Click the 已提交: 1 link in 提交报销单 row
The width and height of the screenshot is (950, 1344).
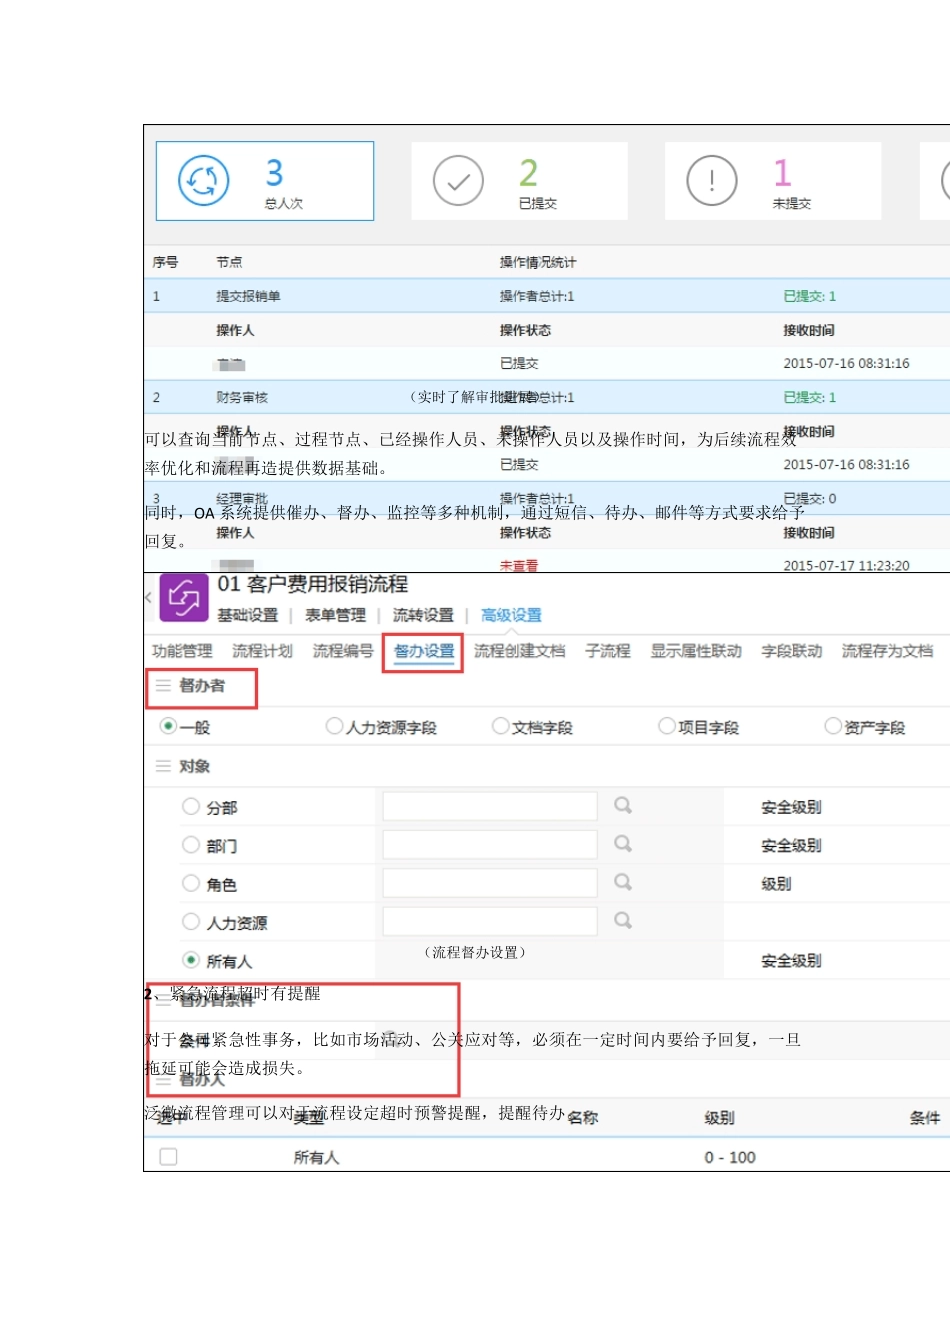point(810,296)
